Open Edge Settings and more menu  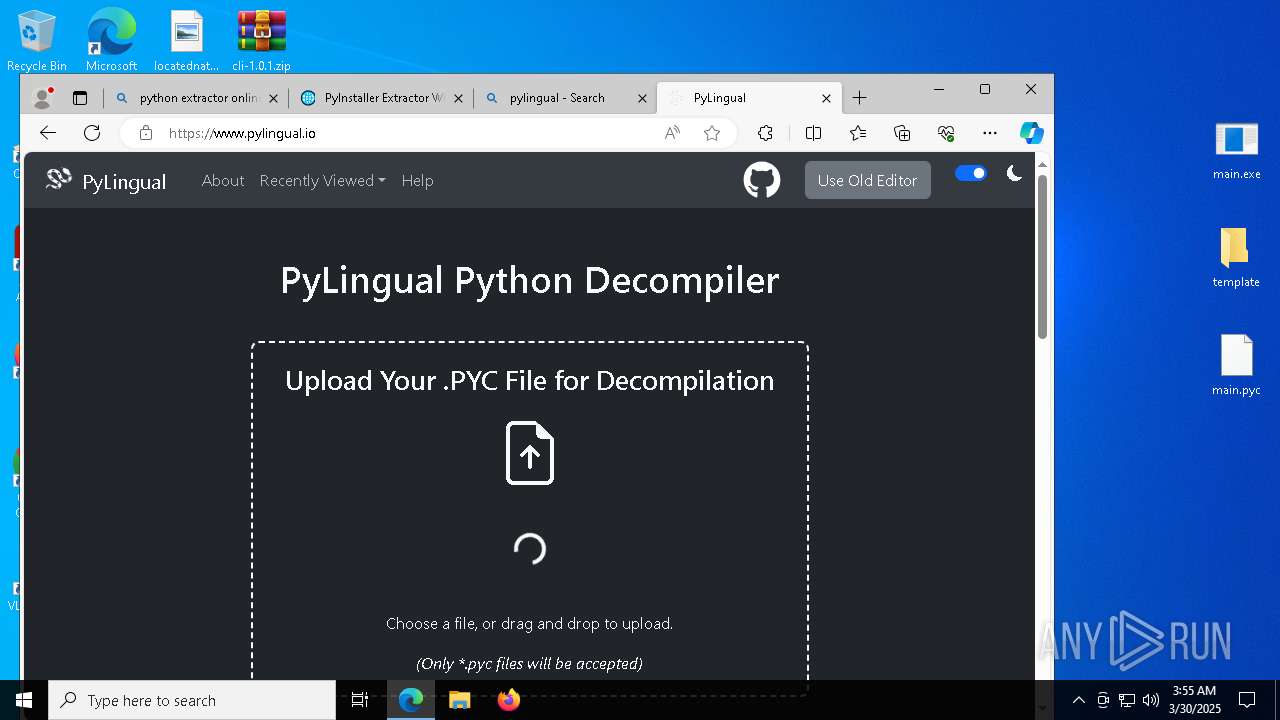990,133
